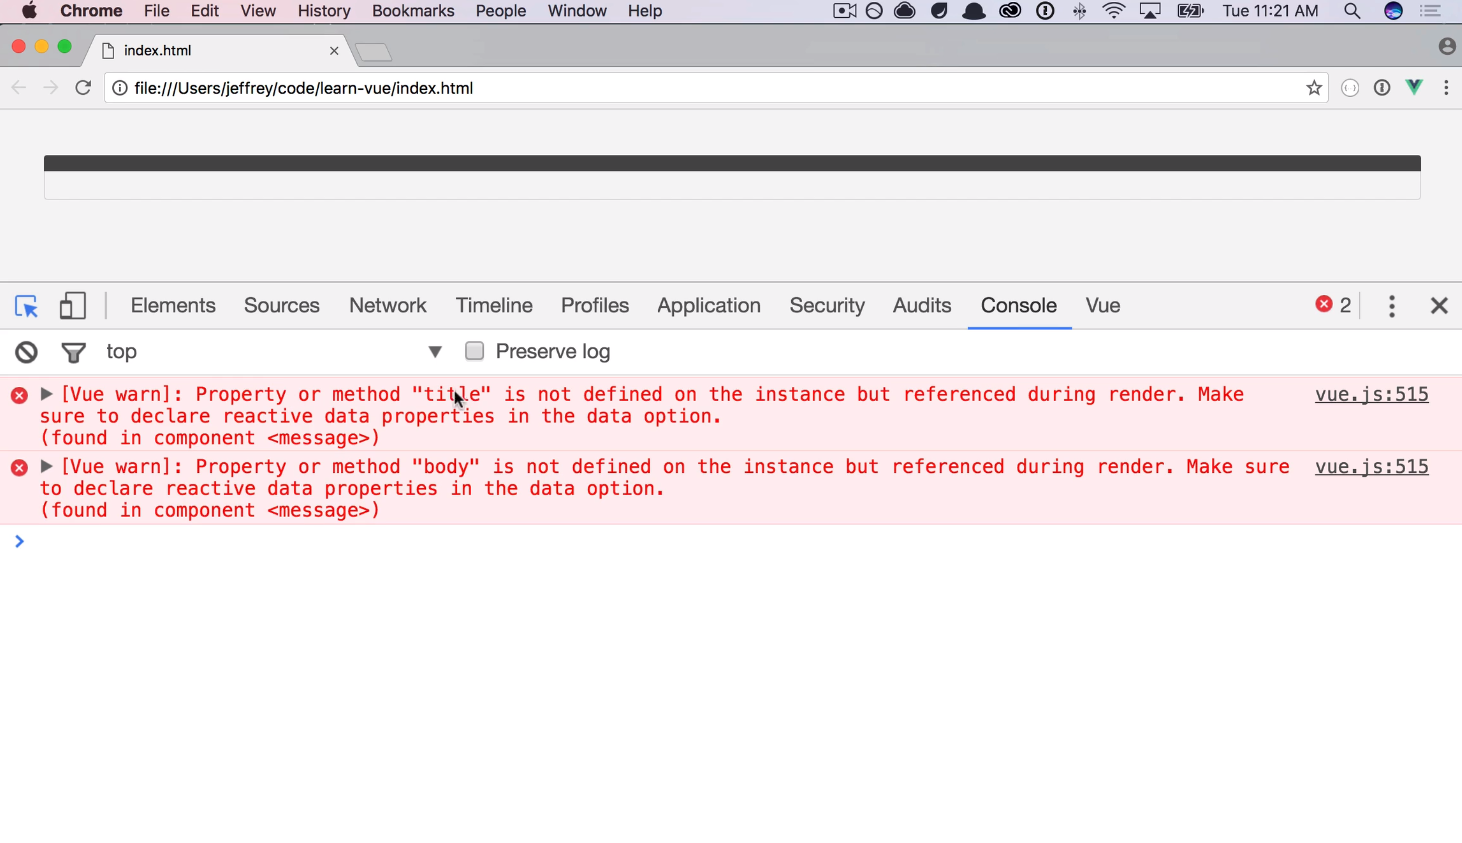Open Spotlight search in the menu bar
The image size is (1462, 843).
point(1352,11)
